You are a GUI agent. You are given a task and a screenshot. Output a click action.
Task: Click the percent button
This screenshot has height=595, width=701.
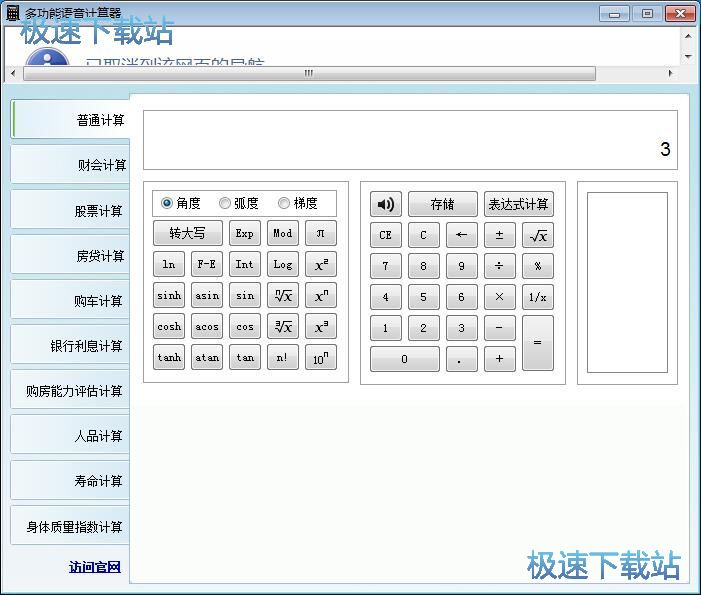(538, 266)
